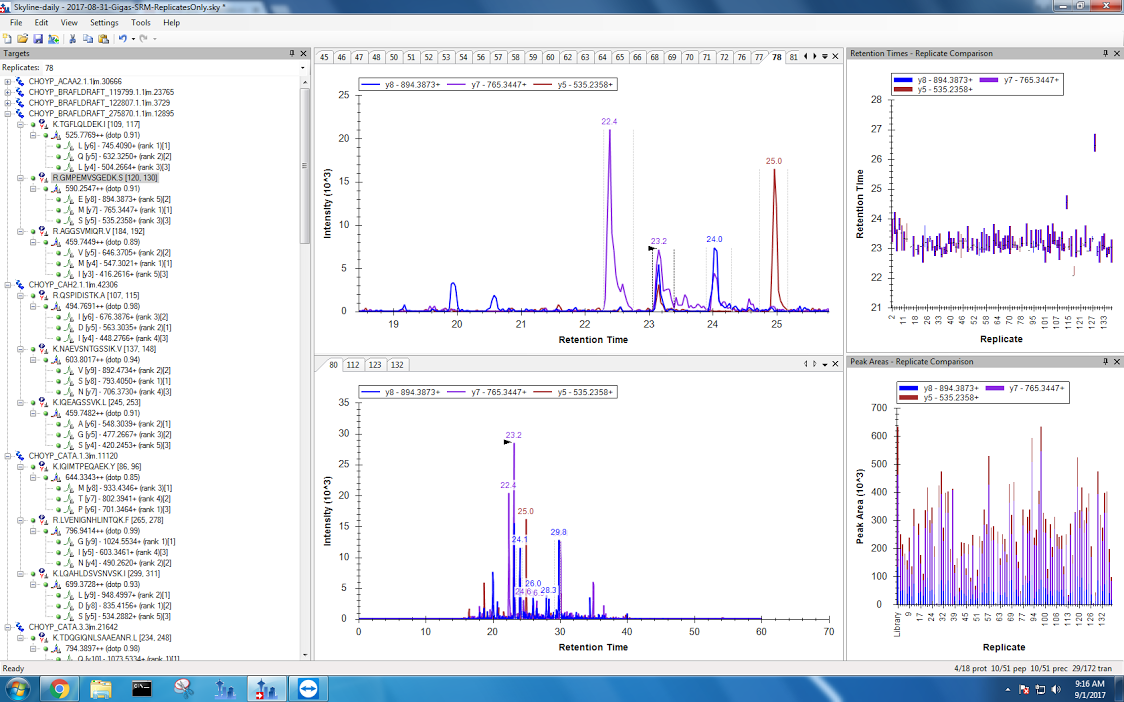Select peptide R.GMPEMVSGEDK.S in the tree
1124x702 pixels.
(103, 178)
